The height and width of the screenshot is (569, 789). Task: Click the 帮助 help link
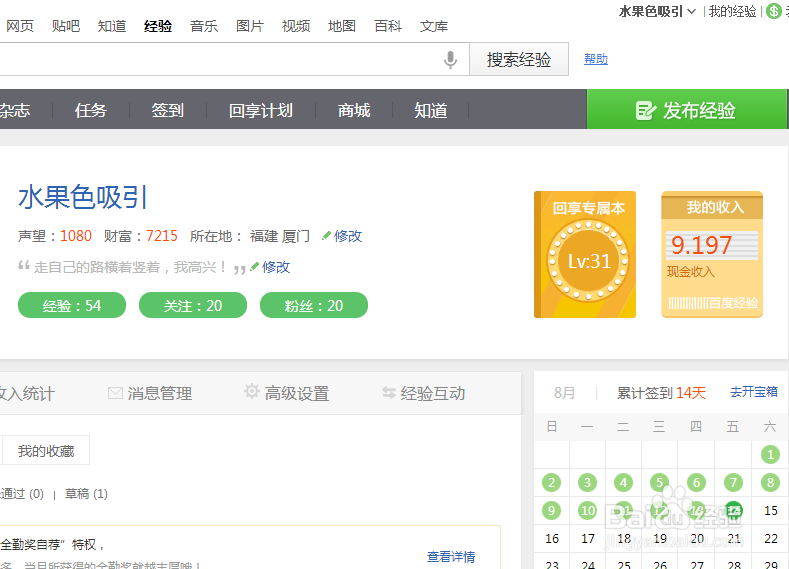596,59
